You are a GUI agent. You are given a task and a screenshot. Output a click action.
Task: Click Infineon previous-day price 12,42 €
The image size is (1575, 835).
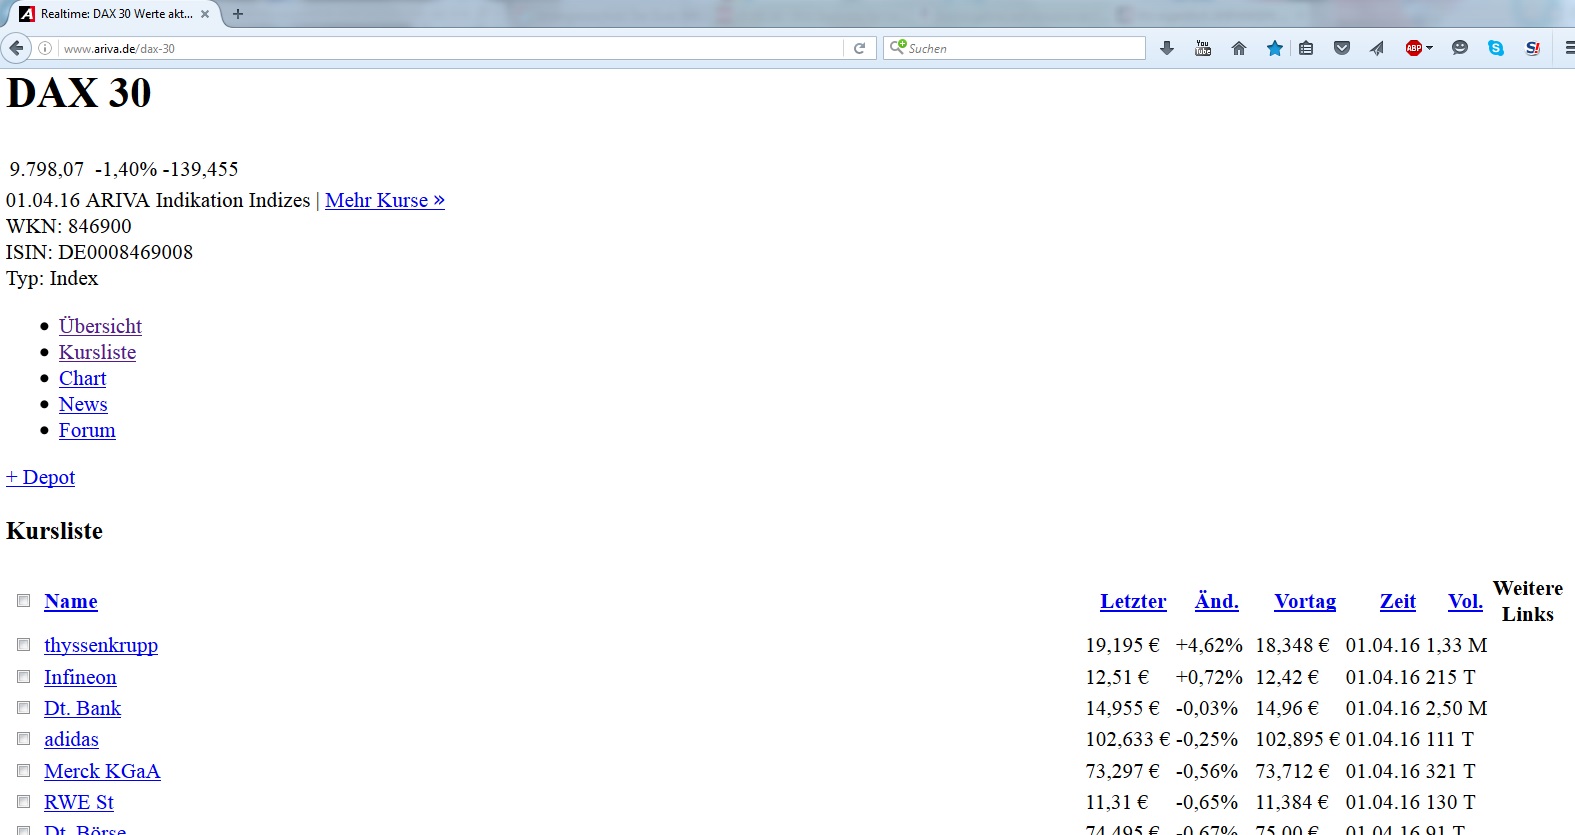pos(1287,677)
